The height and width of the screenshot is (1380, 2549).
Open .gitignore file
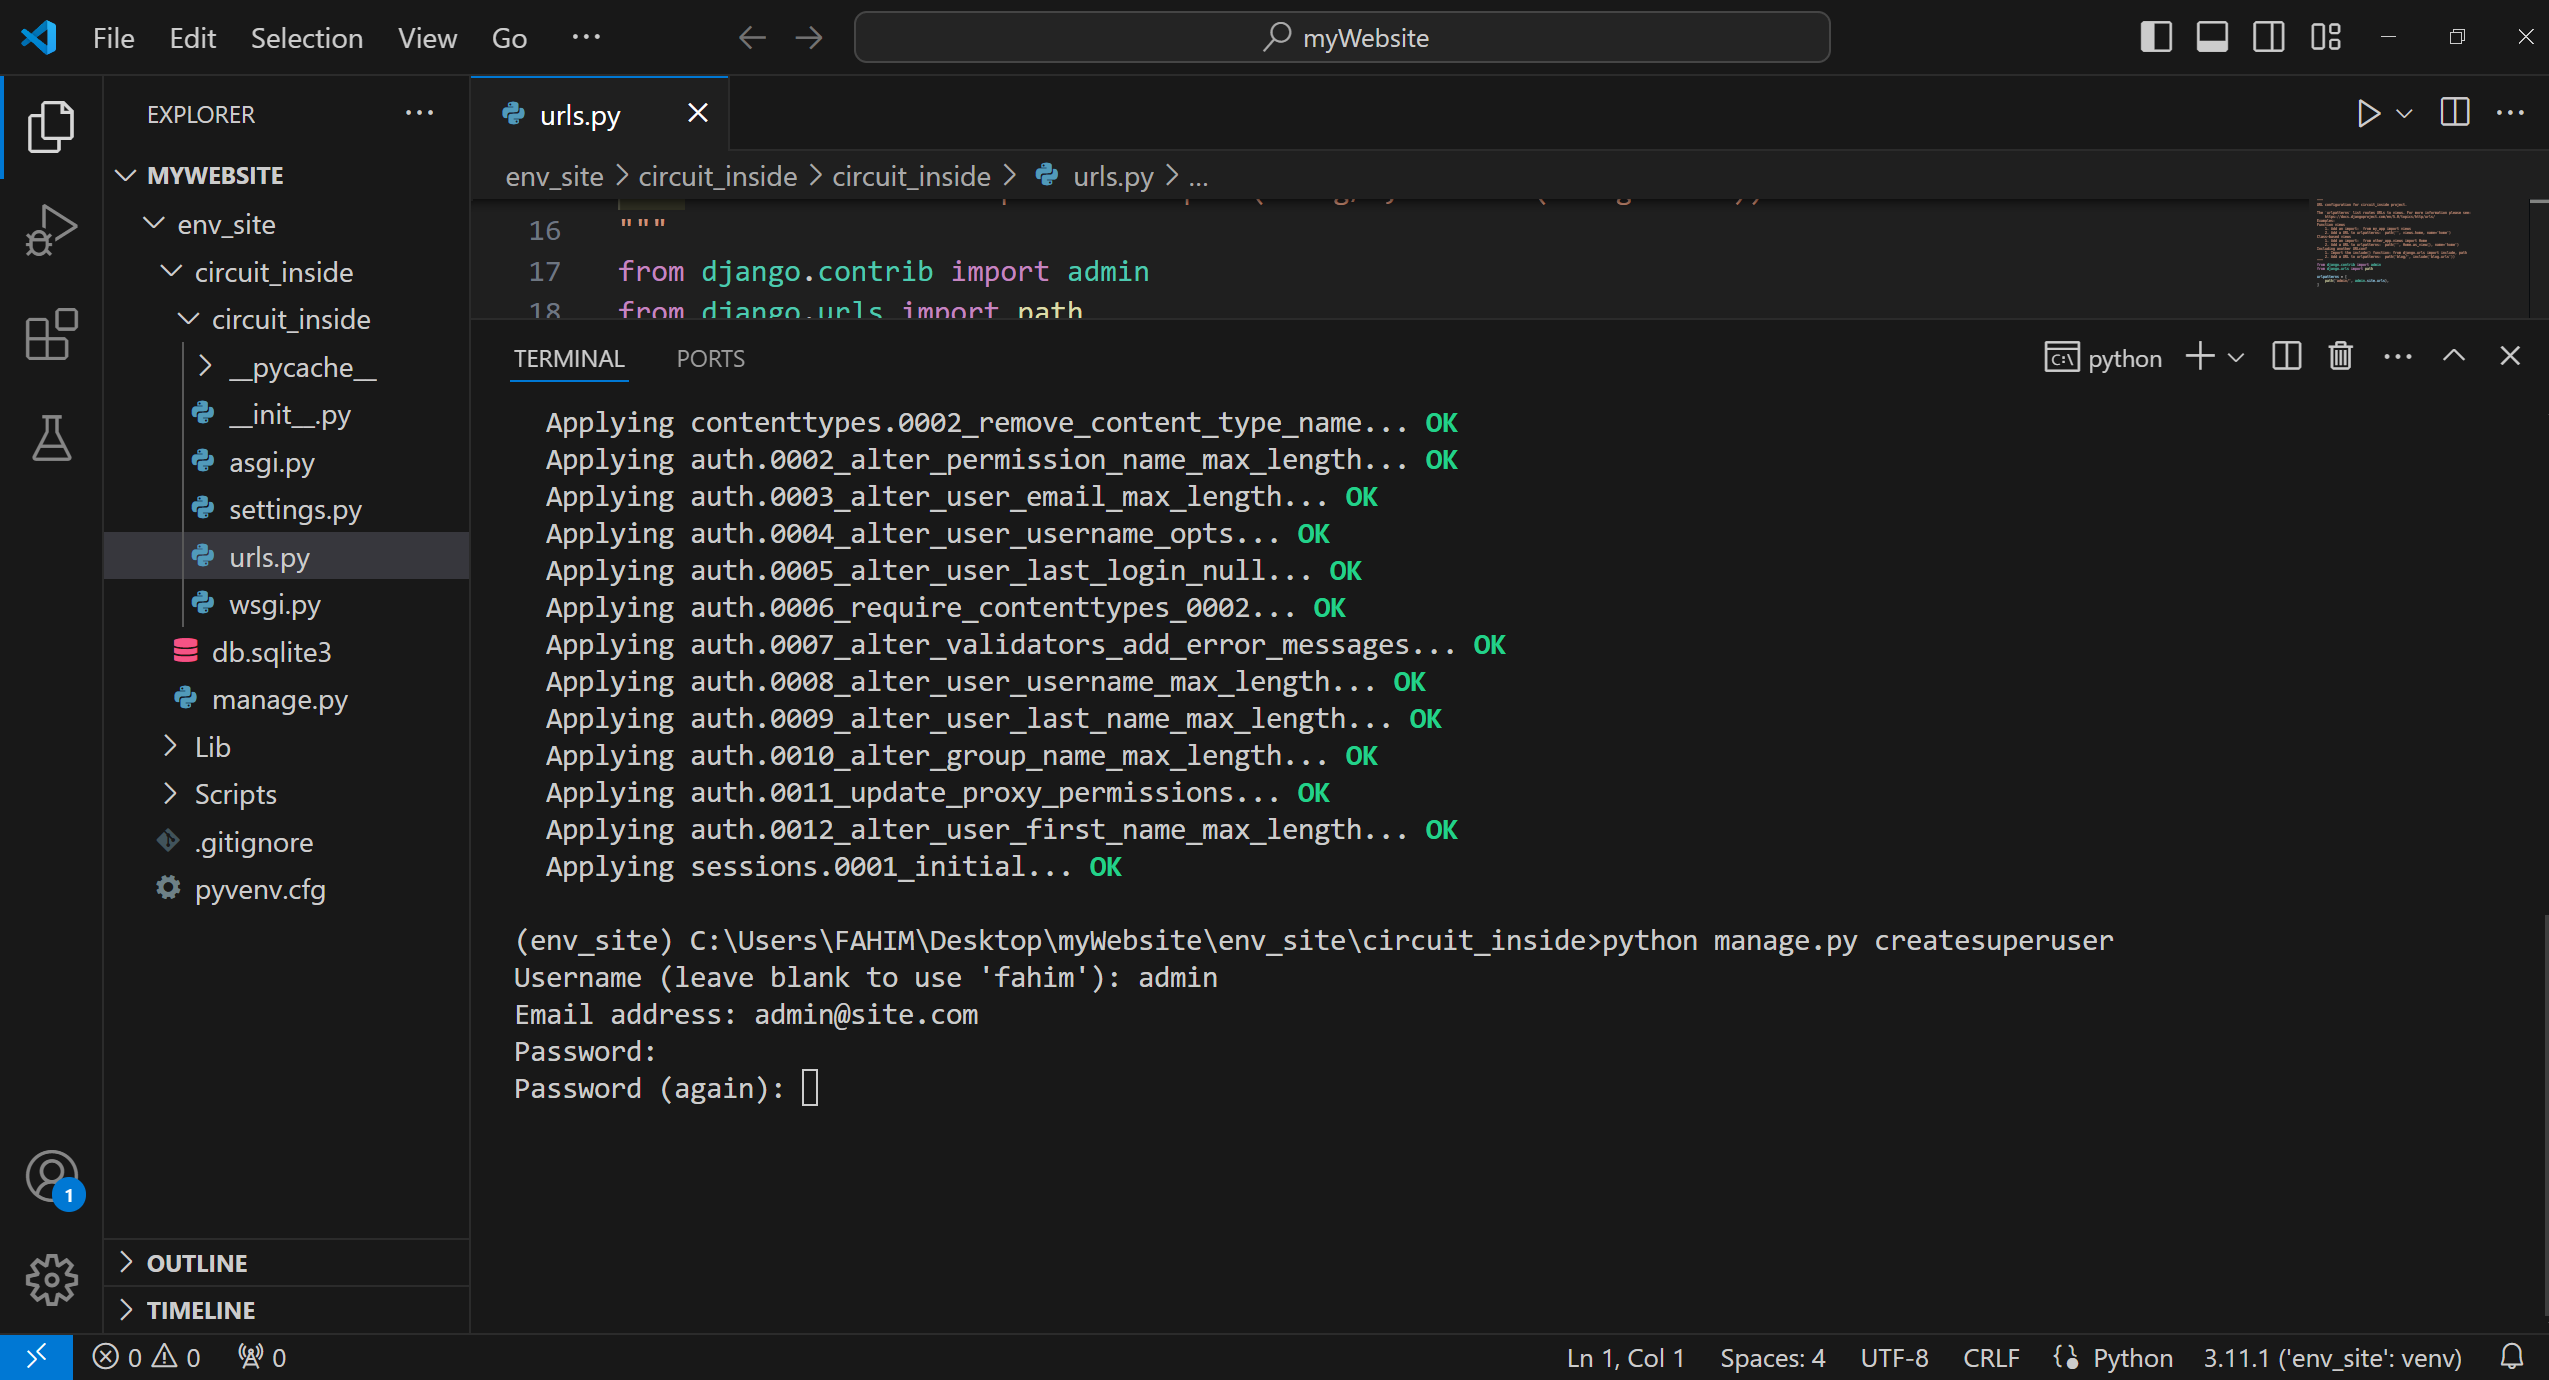pyautogui.click(x=286, y=842)
